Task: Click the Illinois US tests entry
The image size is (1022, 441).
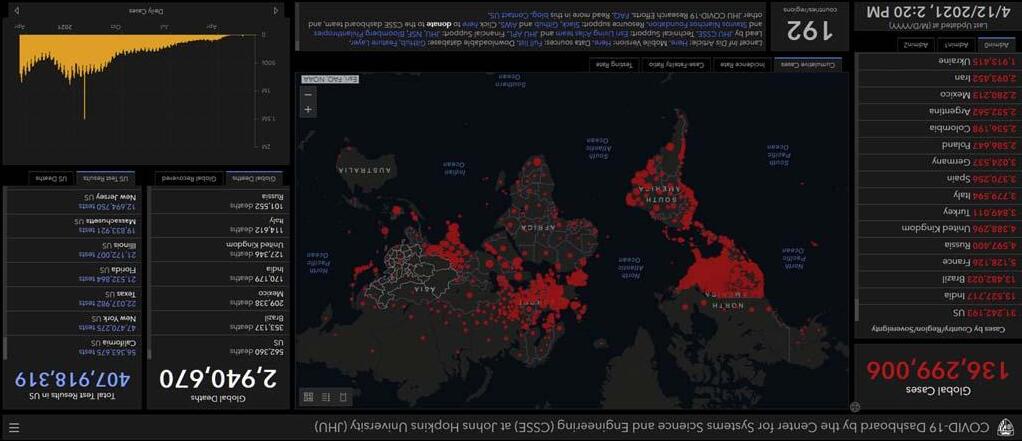Action: (73, 248)
